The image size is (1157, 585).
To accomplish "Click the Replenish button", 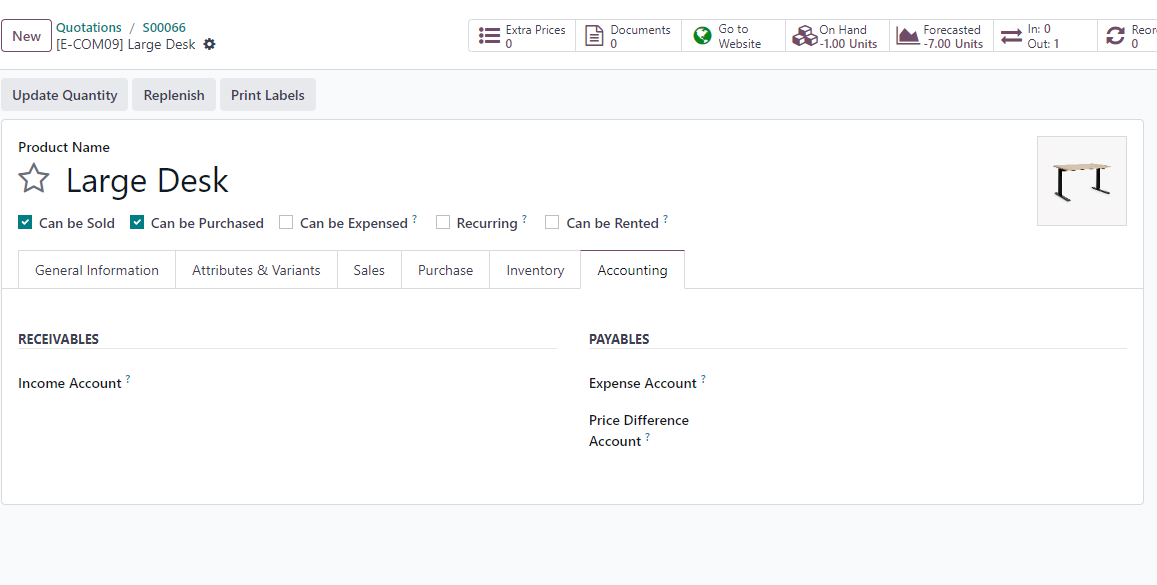I will [174, 95].
